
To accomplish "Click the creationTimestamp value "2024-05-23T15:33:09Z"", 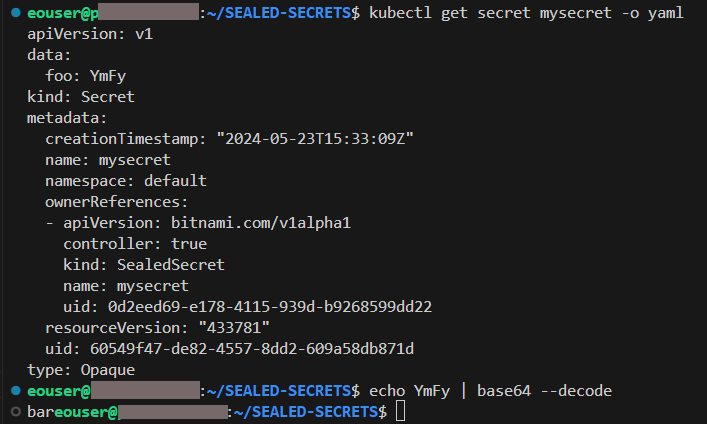I will tap(315, 138).
